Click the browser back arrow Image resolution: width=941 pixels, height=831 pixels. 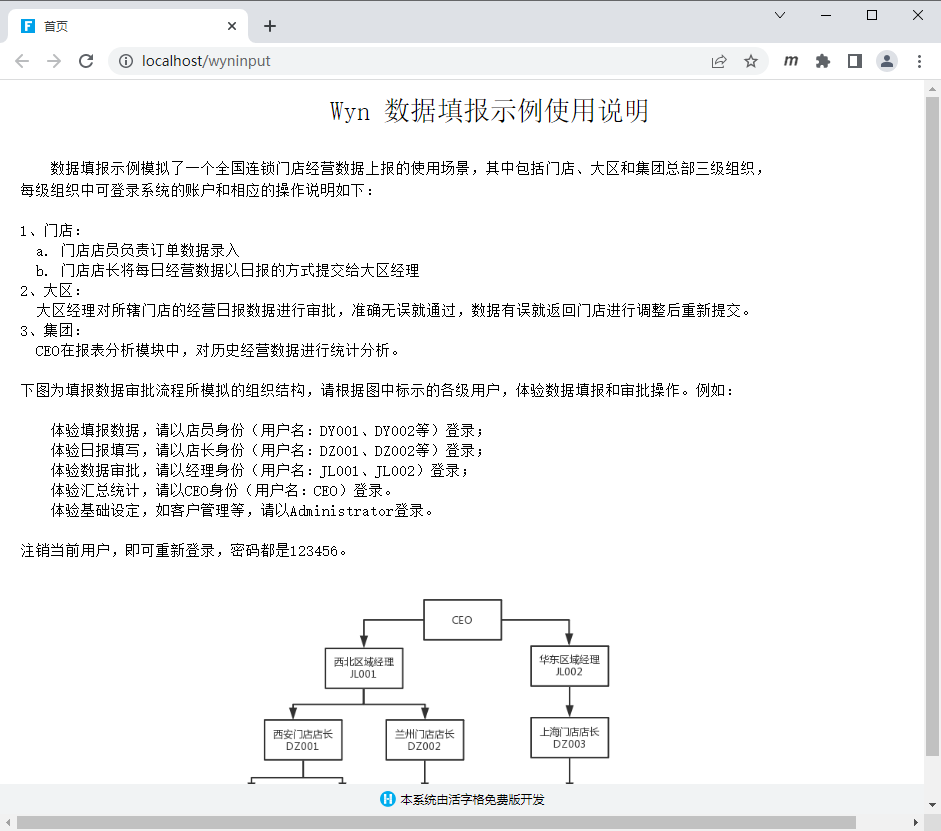(22, 61)
